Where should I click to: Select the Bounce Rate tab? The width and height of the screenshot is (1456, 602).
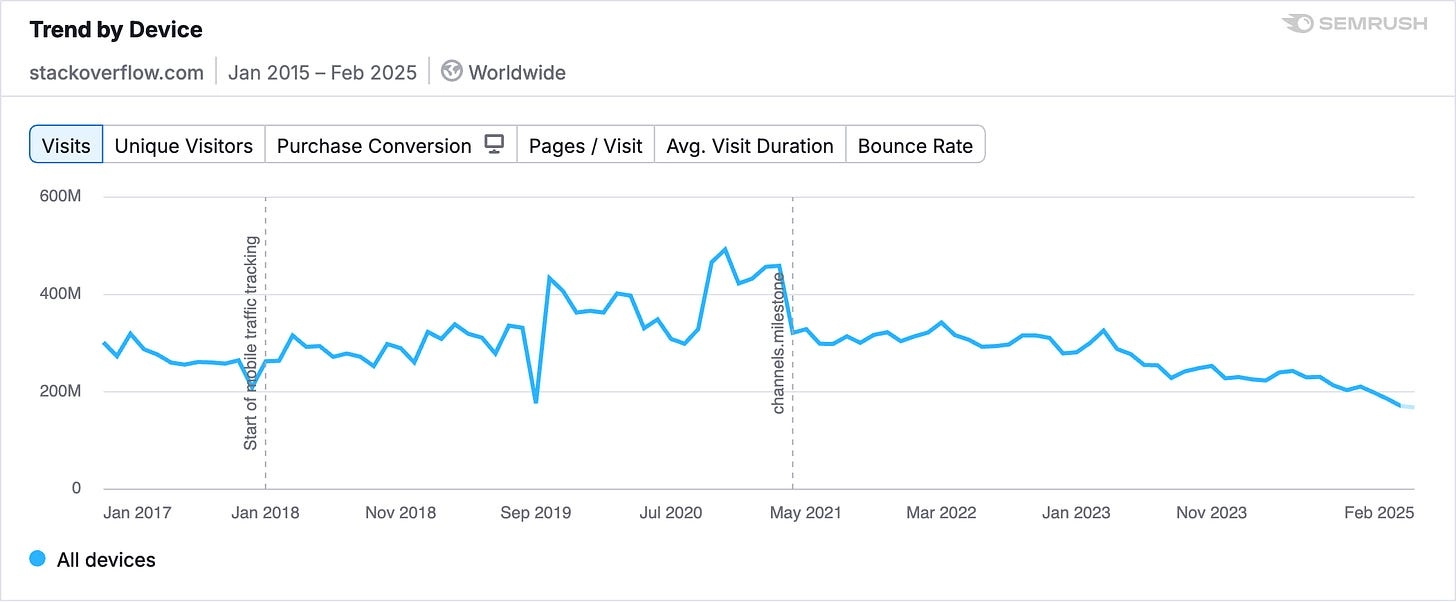[x=915, y=145]
